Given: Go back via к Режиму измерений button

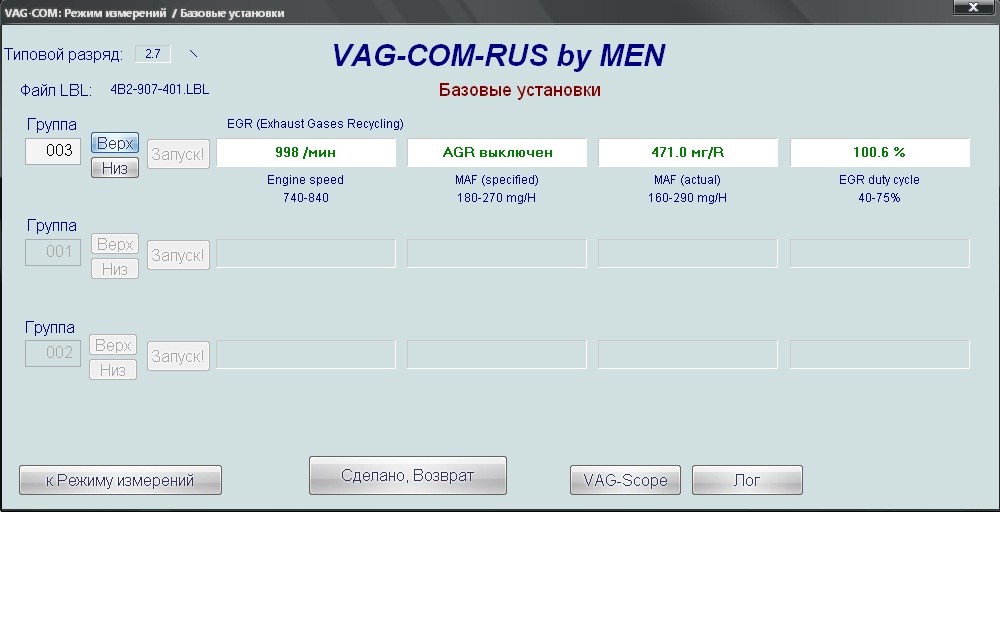Looking at the screenshot, I should (120, 480).
